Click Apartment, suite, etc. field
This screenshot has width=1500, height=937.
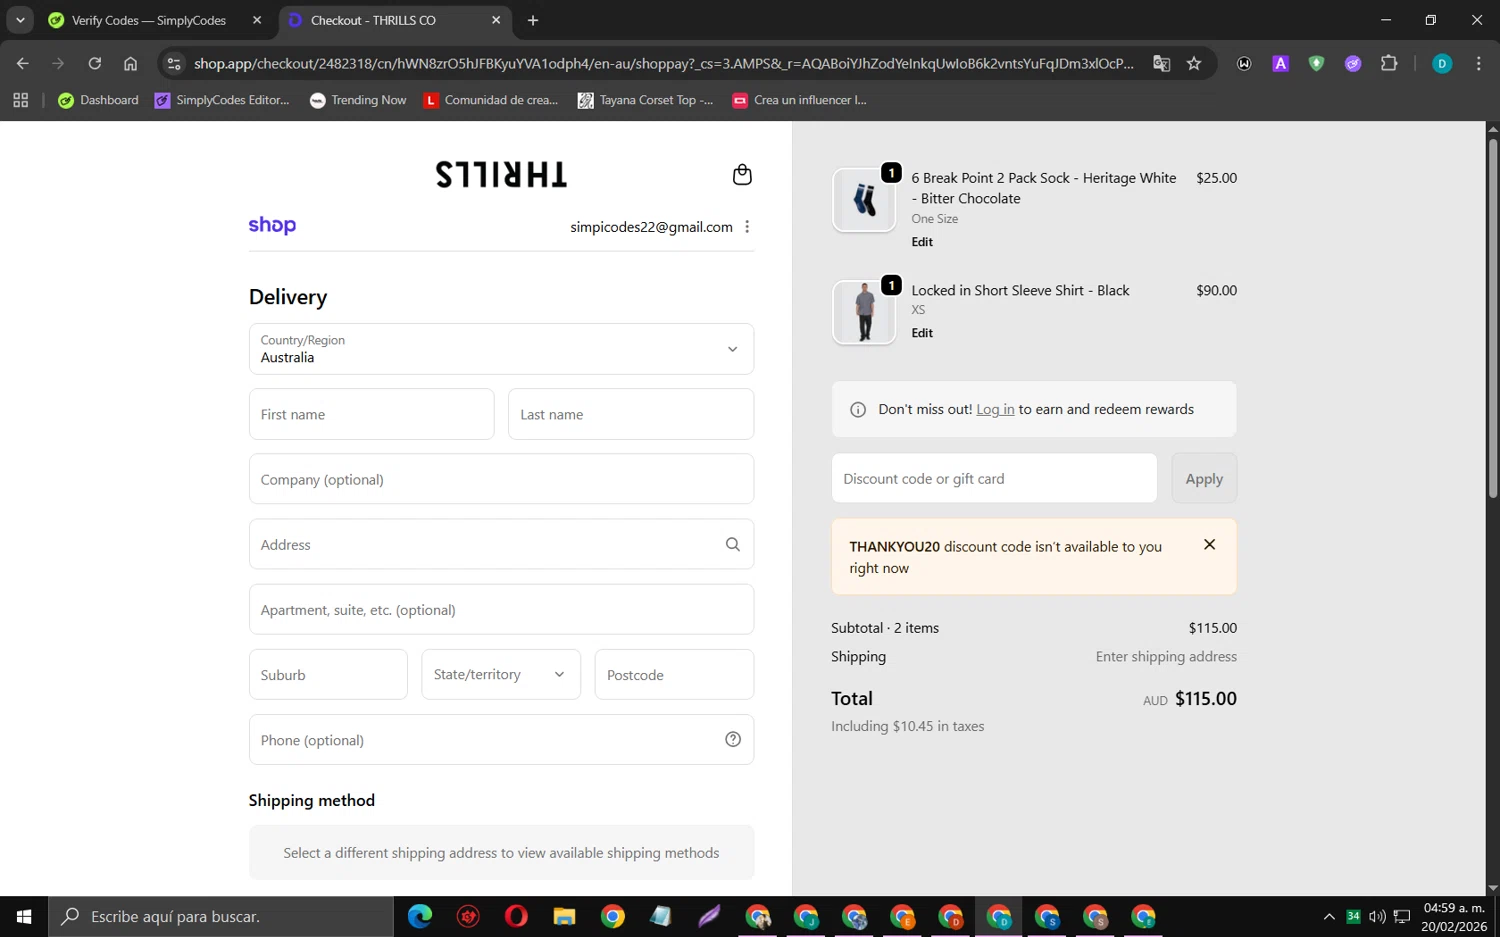[x=501, y=609]
